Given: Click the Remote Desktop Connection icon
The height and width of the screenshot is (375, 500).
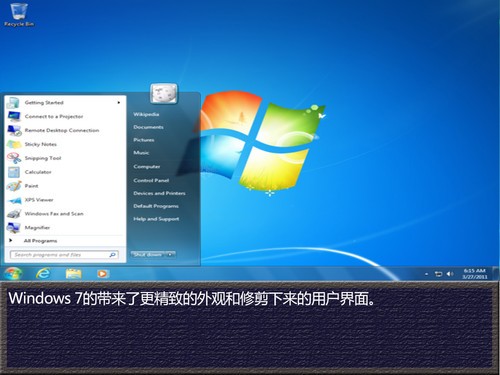Looking at the screenshot, I should [14, 130].
